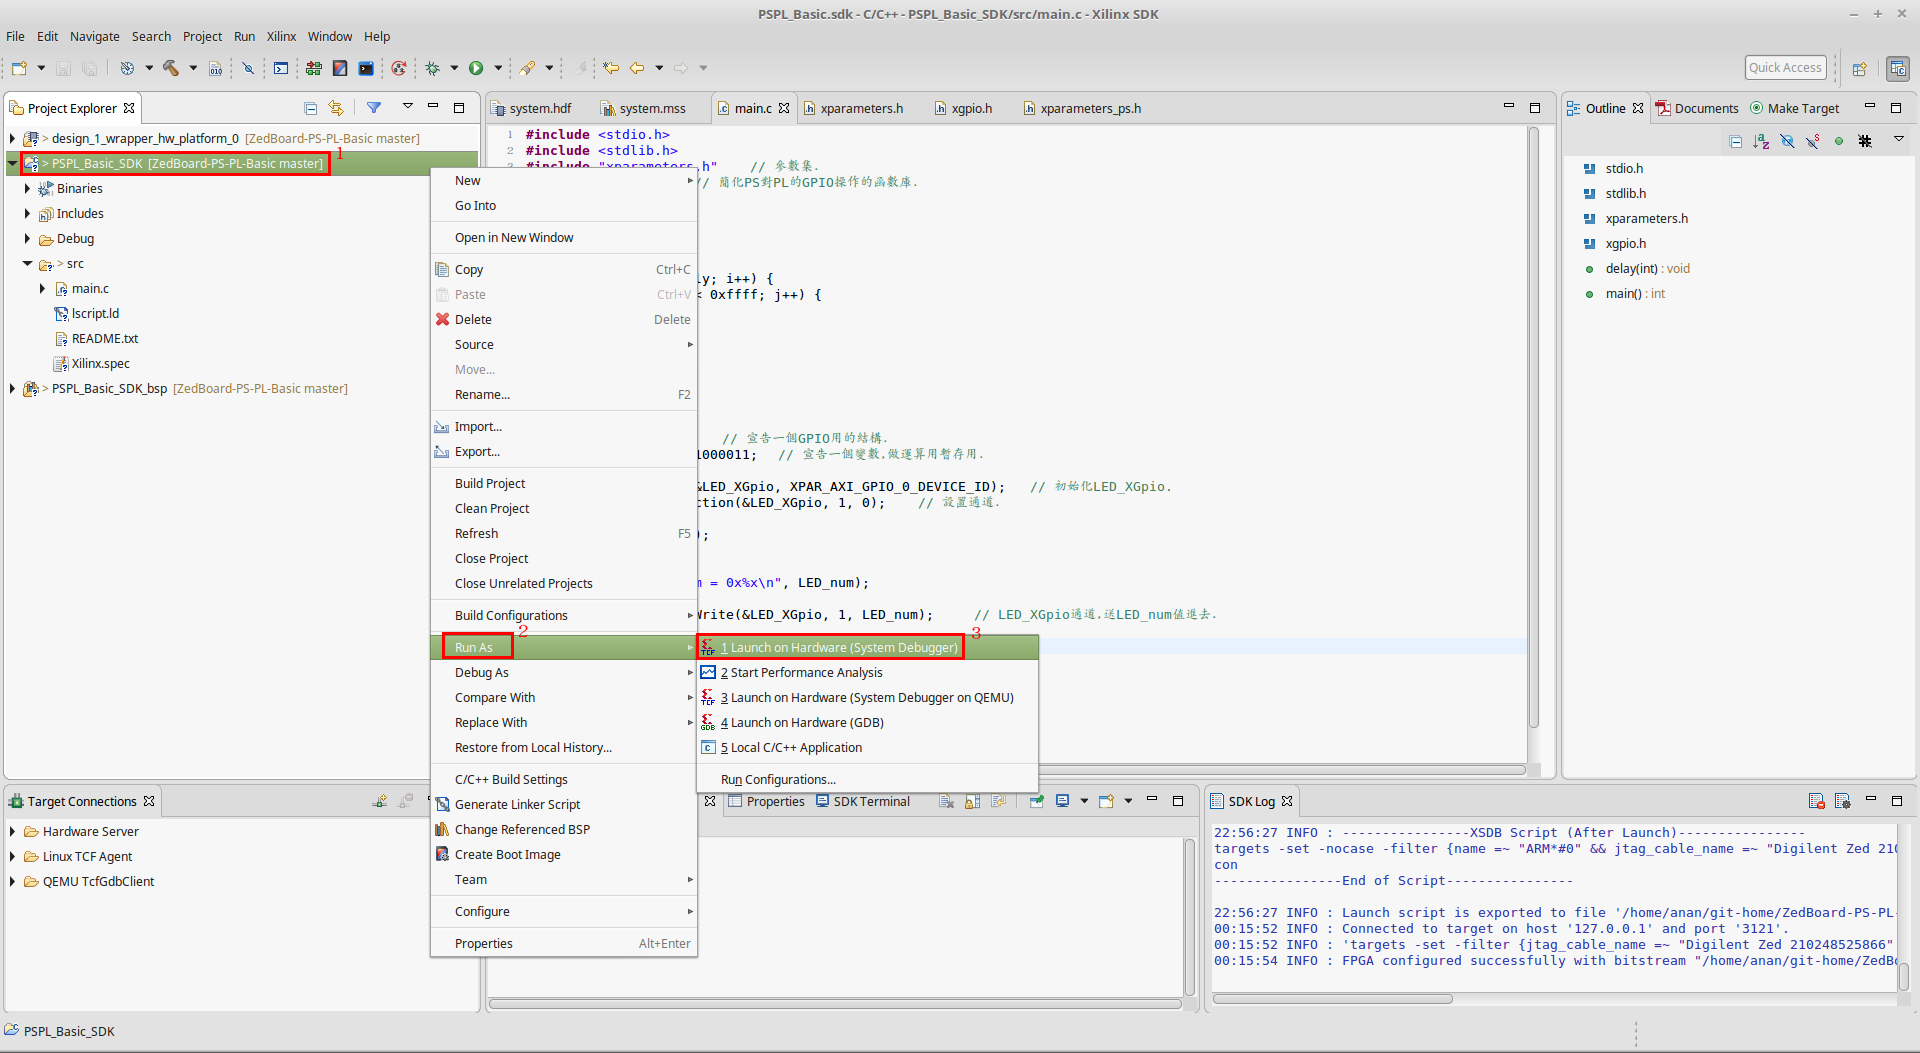The width and height of the screenshot is (1920, 1053).
Task: Click the binary 010 toolbar icon
Action: click(x=215, y=68)
